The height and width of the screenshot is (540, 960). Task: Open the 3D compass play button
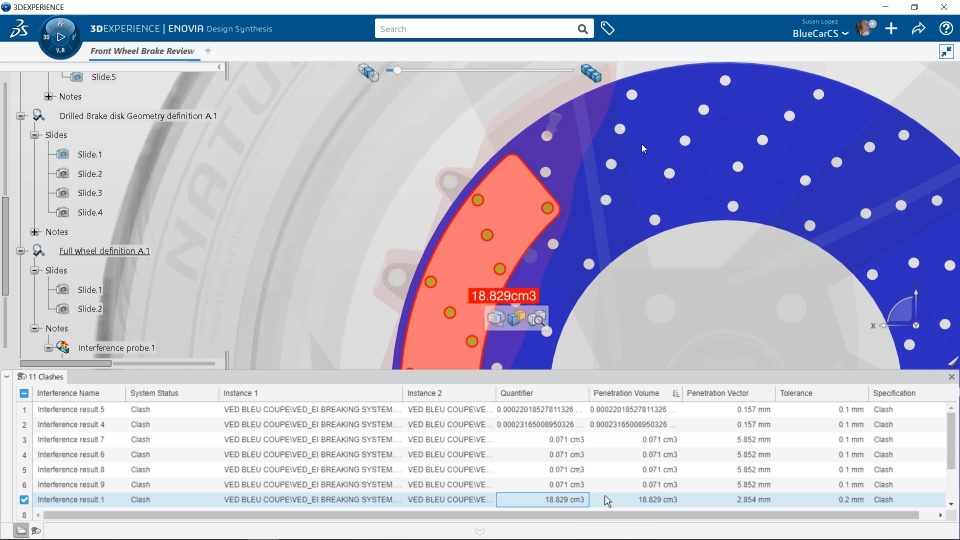coord(60,37)
